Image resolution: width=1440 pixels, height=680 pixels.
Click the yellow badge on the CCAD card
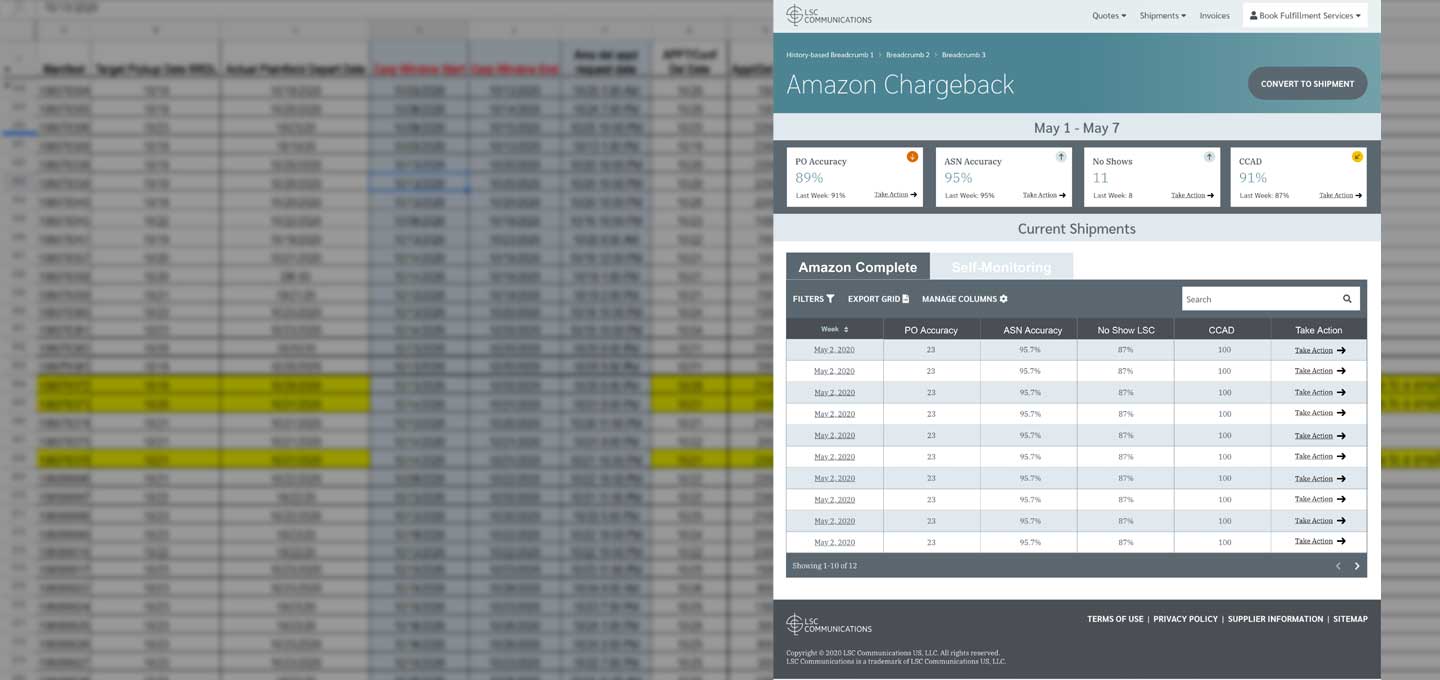pos(1357,156)
